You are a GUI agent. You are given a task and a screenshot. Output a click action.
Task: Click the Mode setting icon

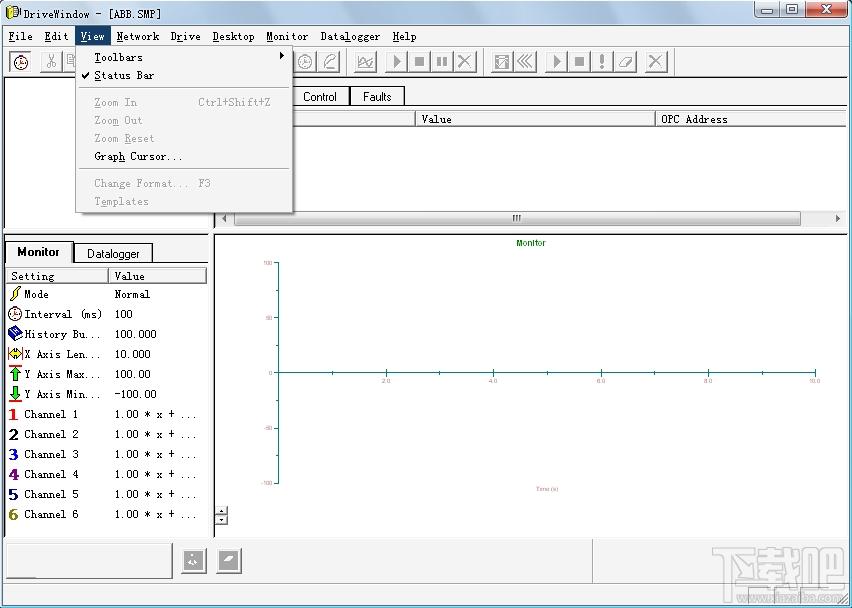click(15, 294)
